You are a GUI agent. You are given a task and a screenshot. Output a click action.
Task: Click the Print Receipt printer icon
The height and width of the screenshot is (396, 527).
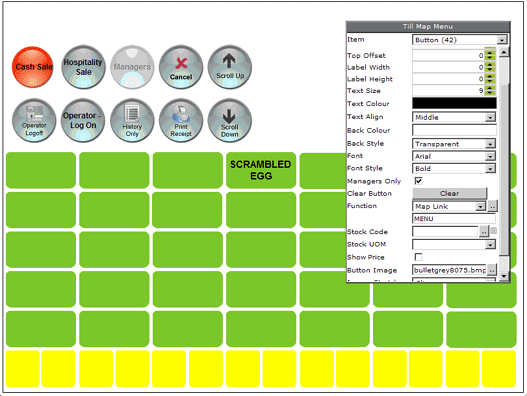[181, 120]
